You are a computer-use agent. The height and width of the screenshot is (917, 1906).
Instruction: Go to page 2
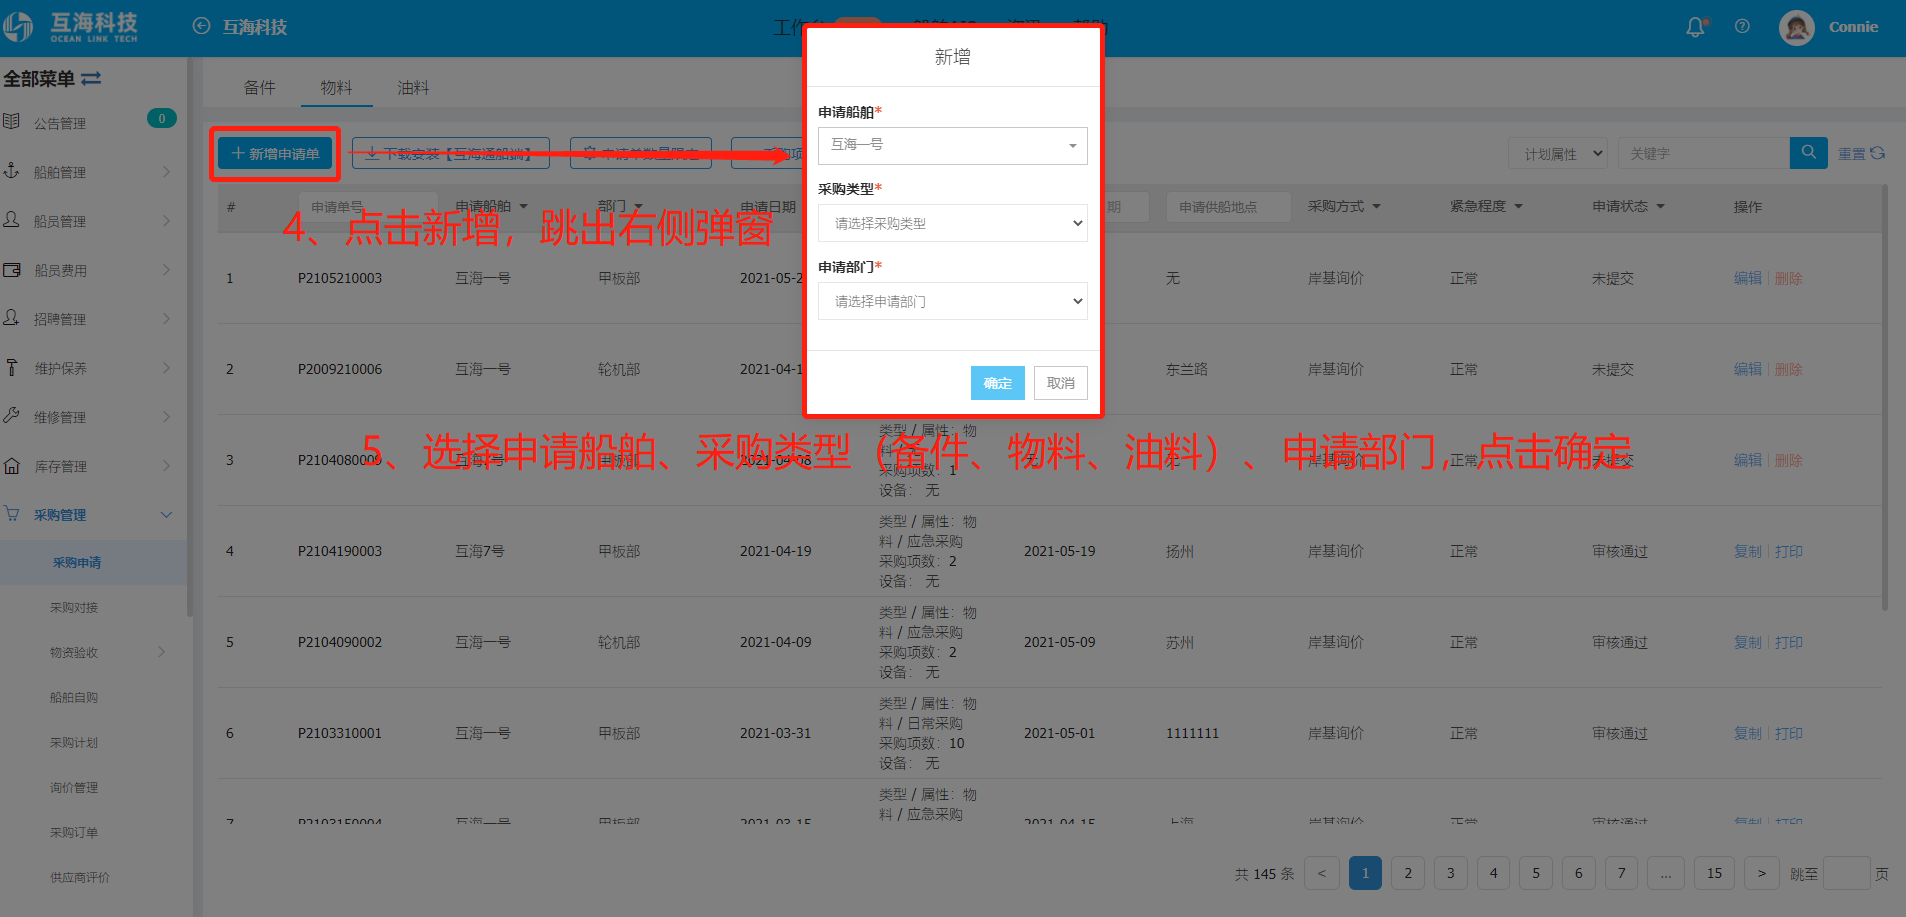click(x=1408, y=873)
